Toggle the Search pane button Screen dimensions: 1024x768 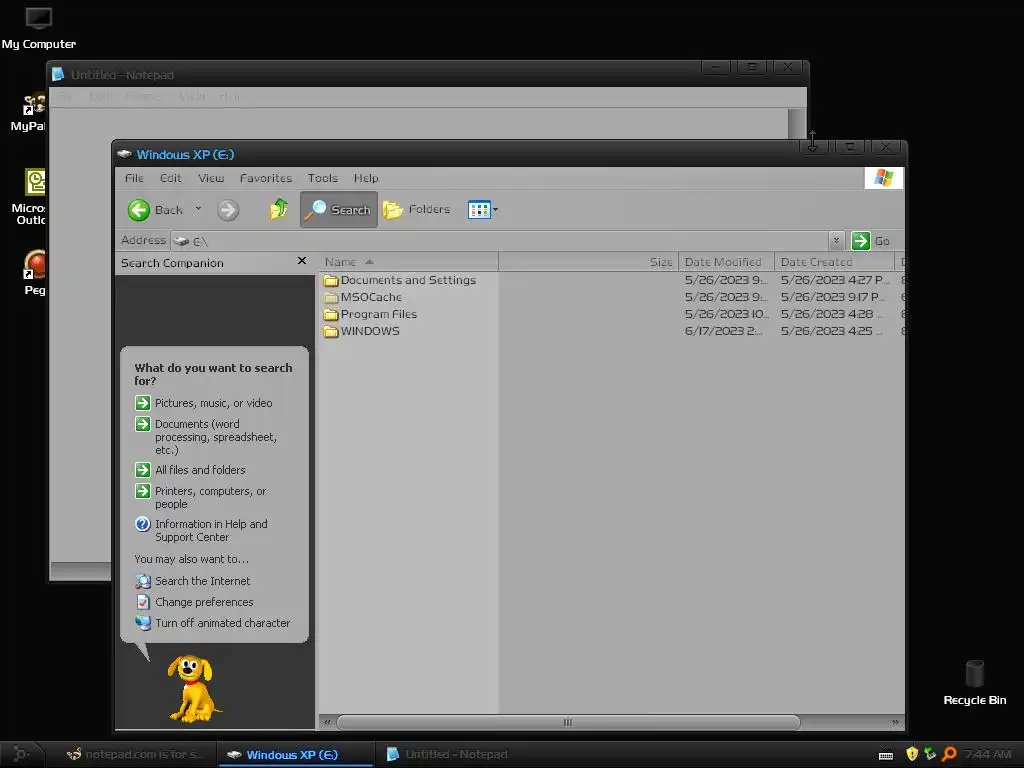(x=338, y=210)
